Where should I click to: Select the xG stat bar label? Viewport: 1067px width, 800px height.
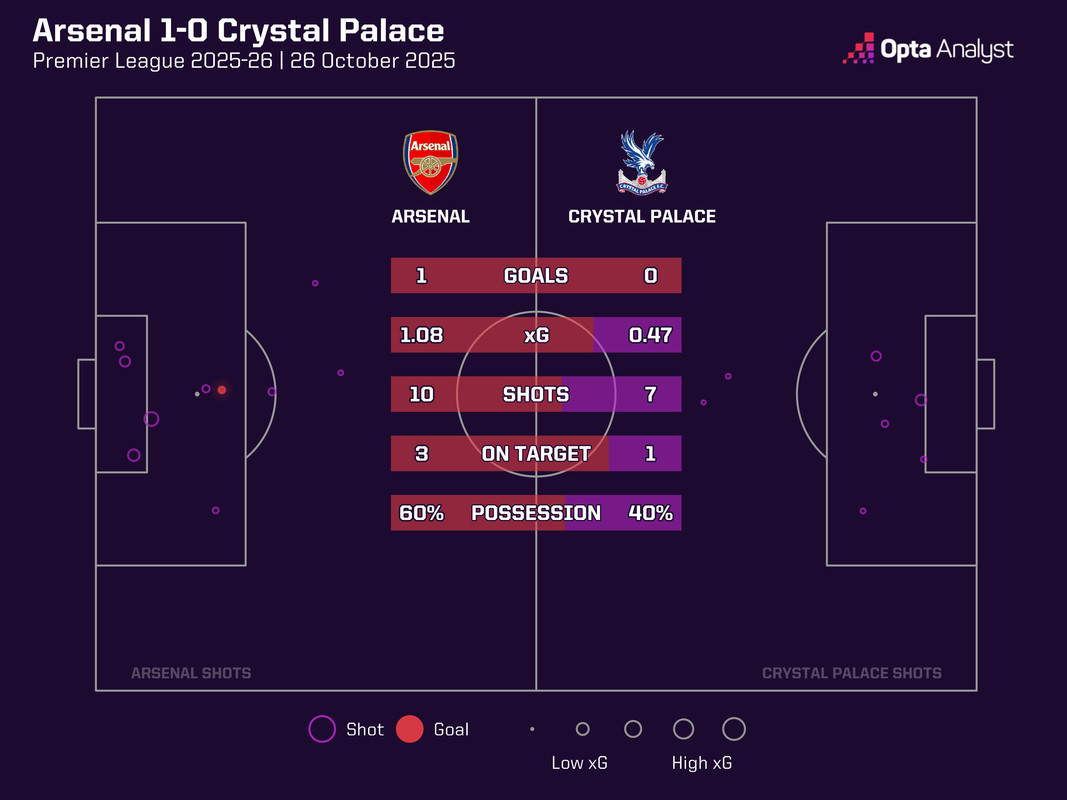click(536, 335)
